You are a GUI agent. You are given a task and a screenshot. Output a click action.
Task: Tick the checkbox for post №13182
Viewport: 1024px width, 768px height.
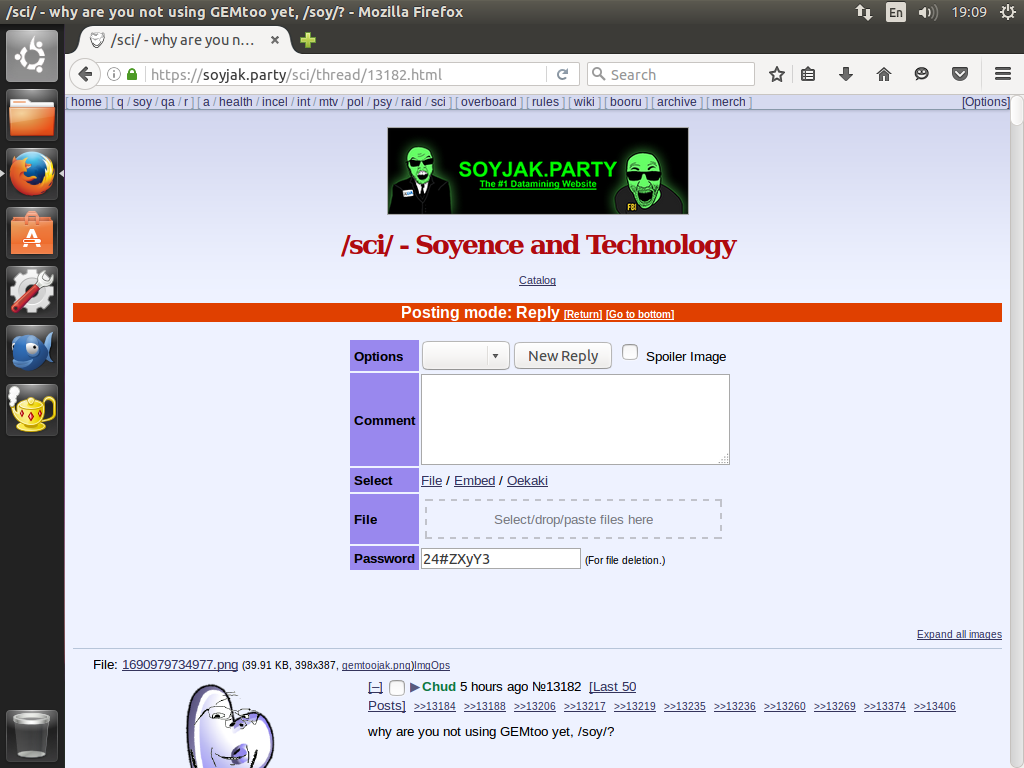[x=397, y=687]
